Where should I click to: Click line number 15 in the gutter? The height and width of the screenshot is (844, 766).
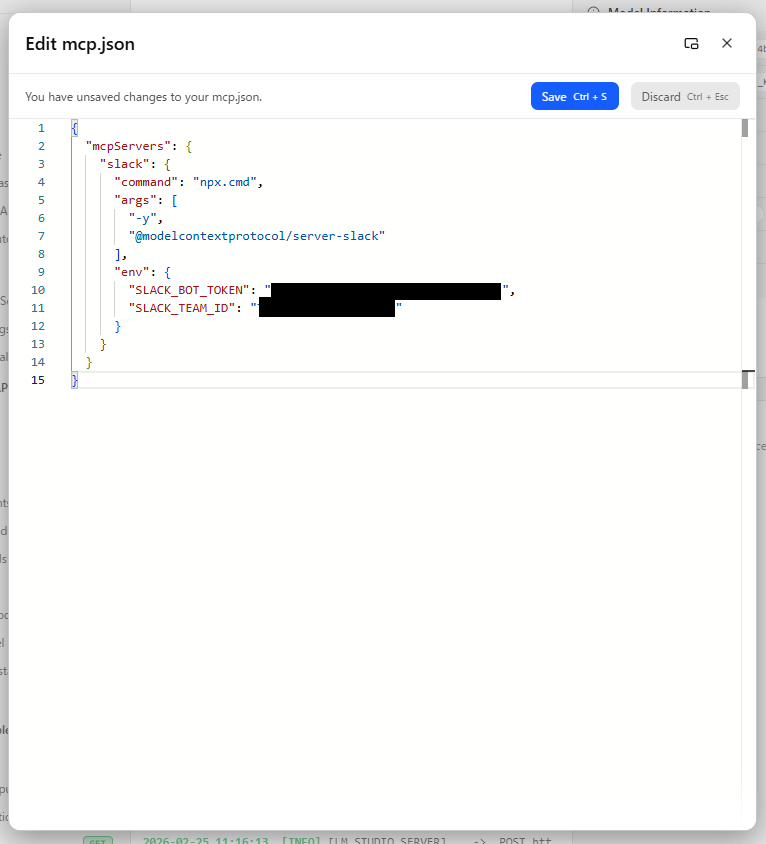click(x=38, y=380)
